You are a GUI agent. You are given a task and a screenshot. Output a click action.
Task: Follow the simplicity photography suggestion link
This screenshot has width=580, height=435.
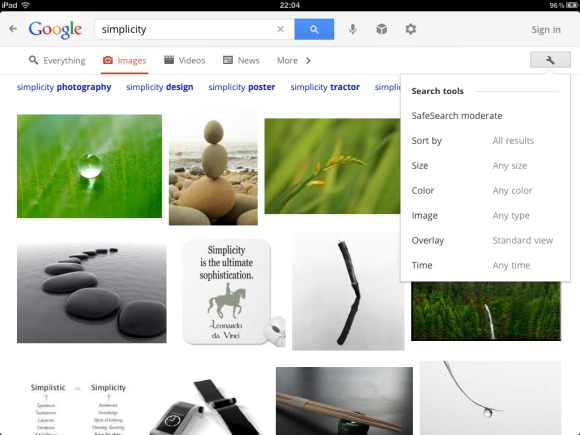point(64,87)
